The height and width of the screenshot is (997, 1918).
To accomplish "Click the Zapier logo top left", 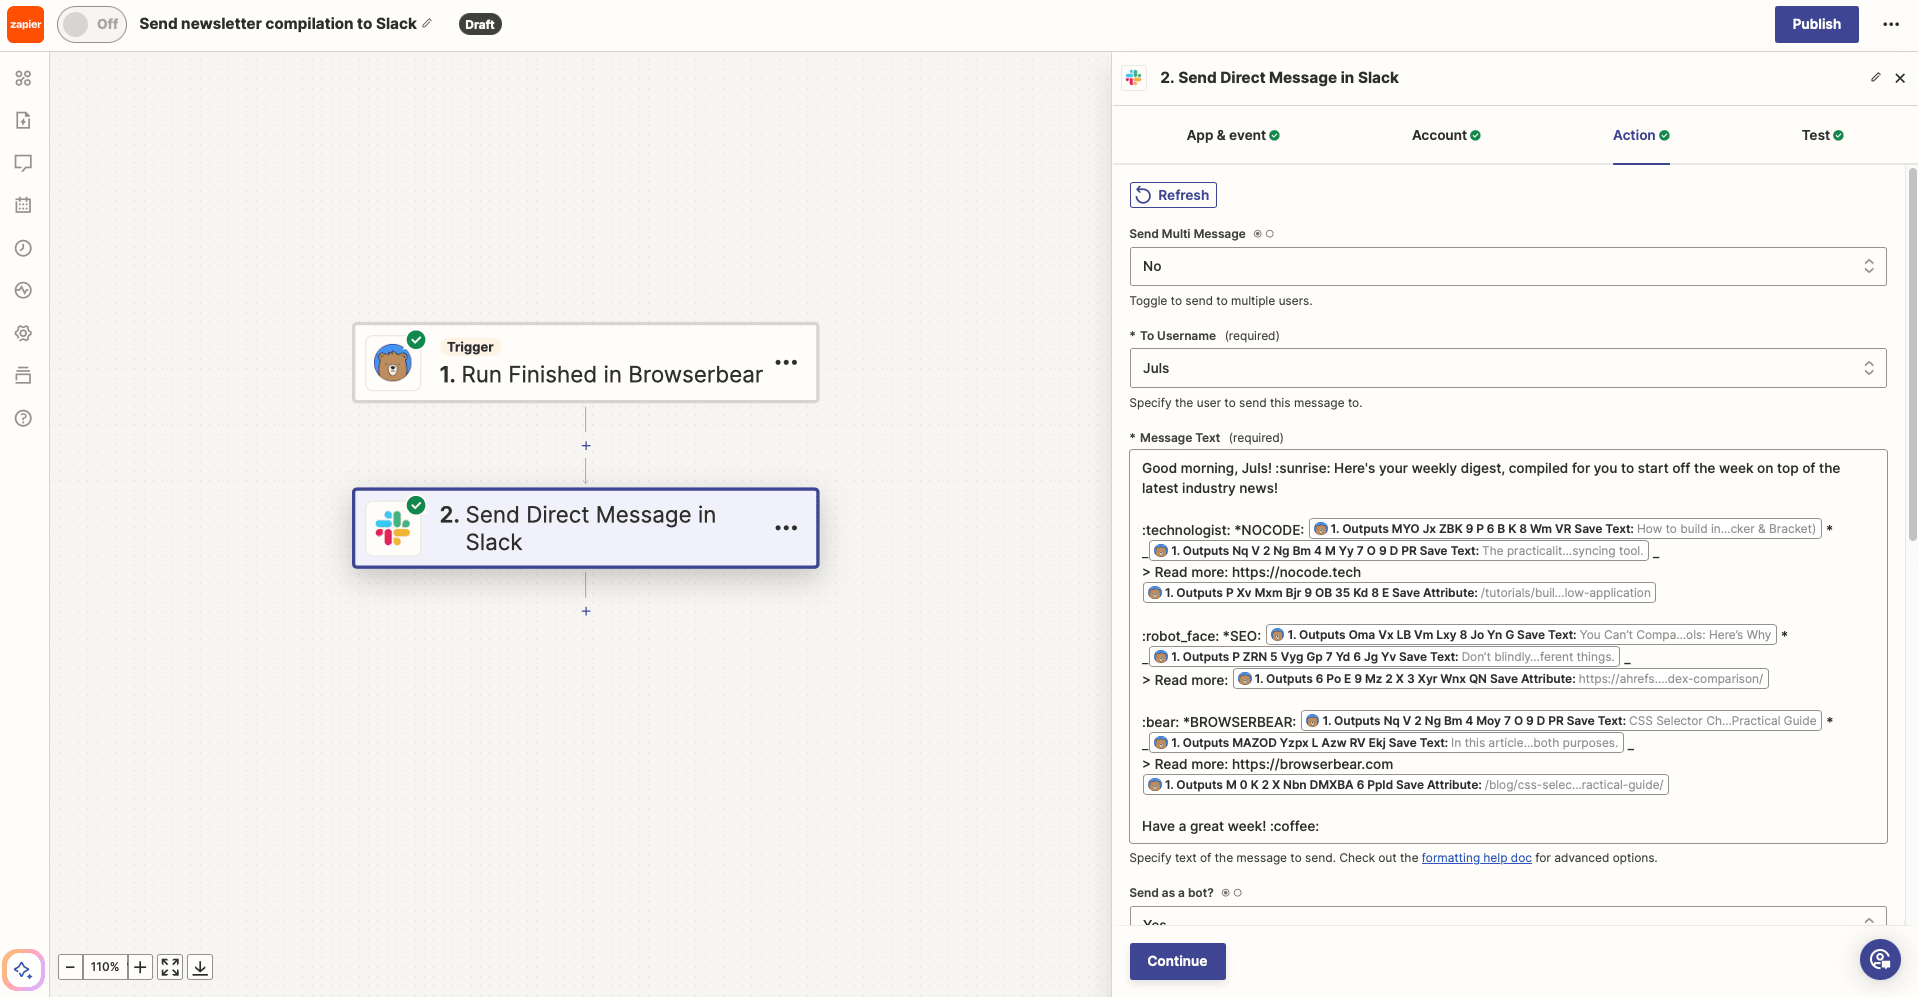I will click(25, 23).
